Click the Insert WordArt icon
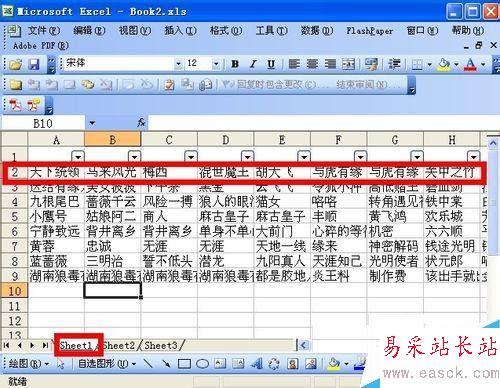 256,363
